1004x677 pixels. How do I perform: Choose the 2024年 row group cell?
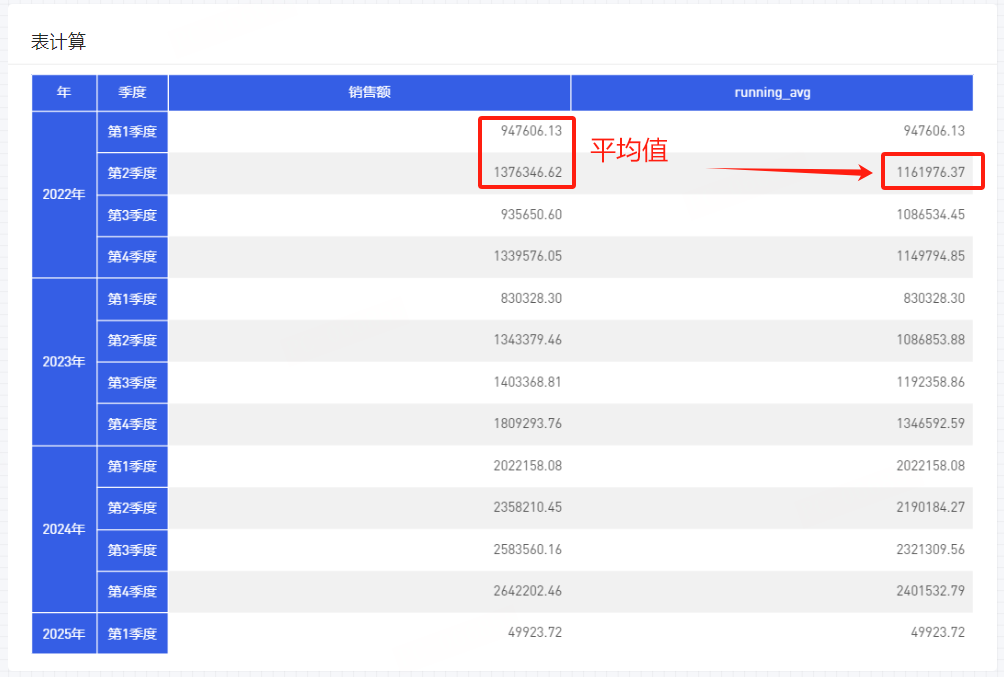point(64,528)
